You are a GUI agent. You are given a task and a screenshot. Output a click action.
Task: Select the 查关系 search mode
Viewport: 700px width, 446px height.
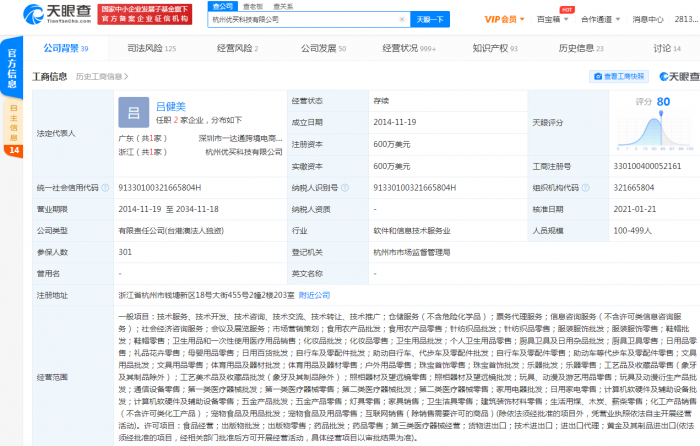click(283, 5)
